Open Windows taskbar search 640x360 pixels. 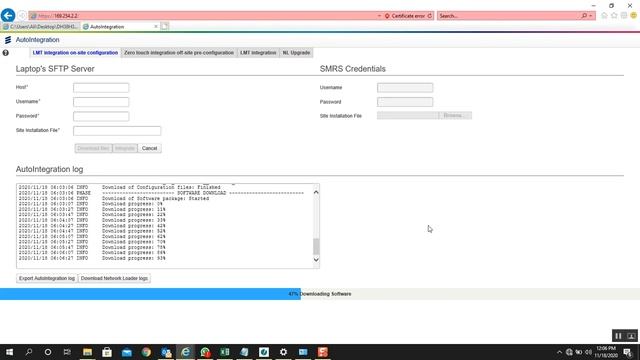29,352
